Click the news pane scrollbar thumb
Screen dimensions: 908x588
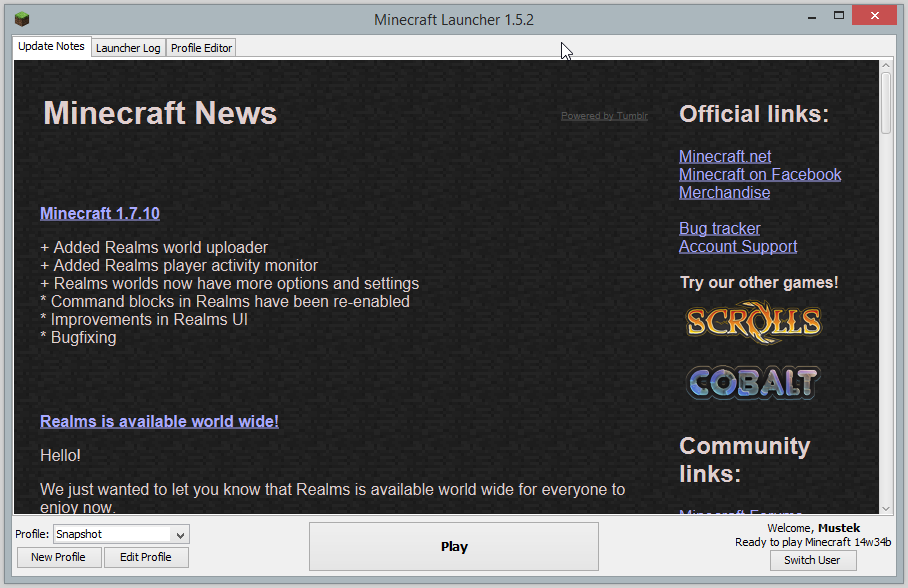point(886,103)
